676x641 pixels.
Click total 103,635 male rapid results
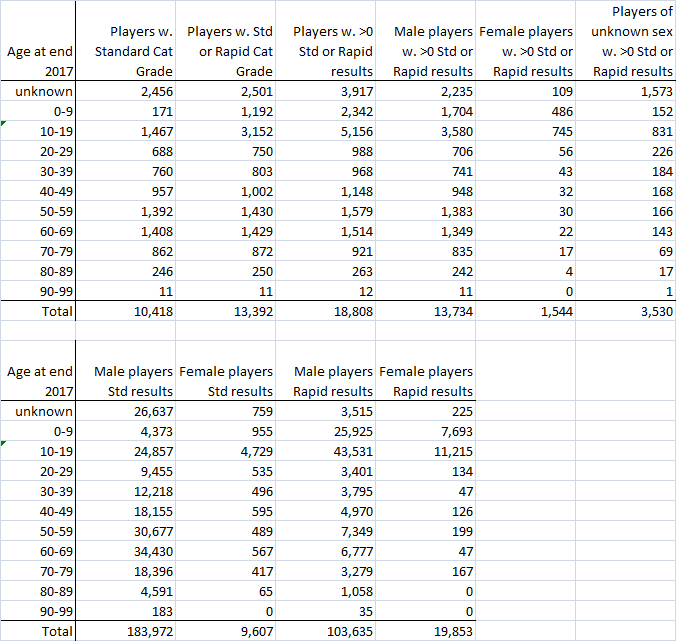[x=325, y=631]
